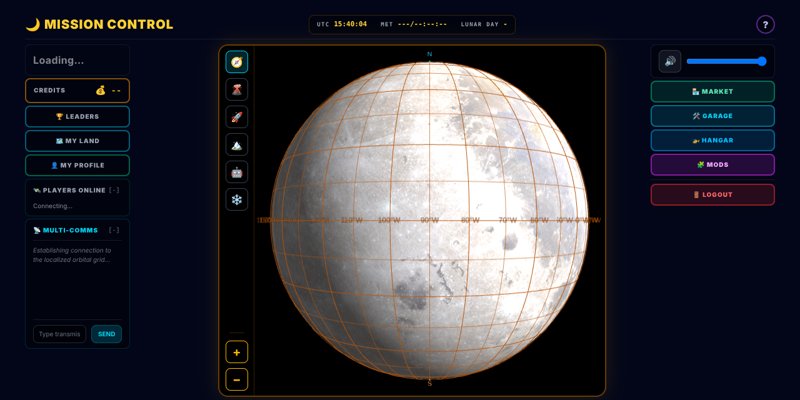Select the robot rover icon

[237, 172]
